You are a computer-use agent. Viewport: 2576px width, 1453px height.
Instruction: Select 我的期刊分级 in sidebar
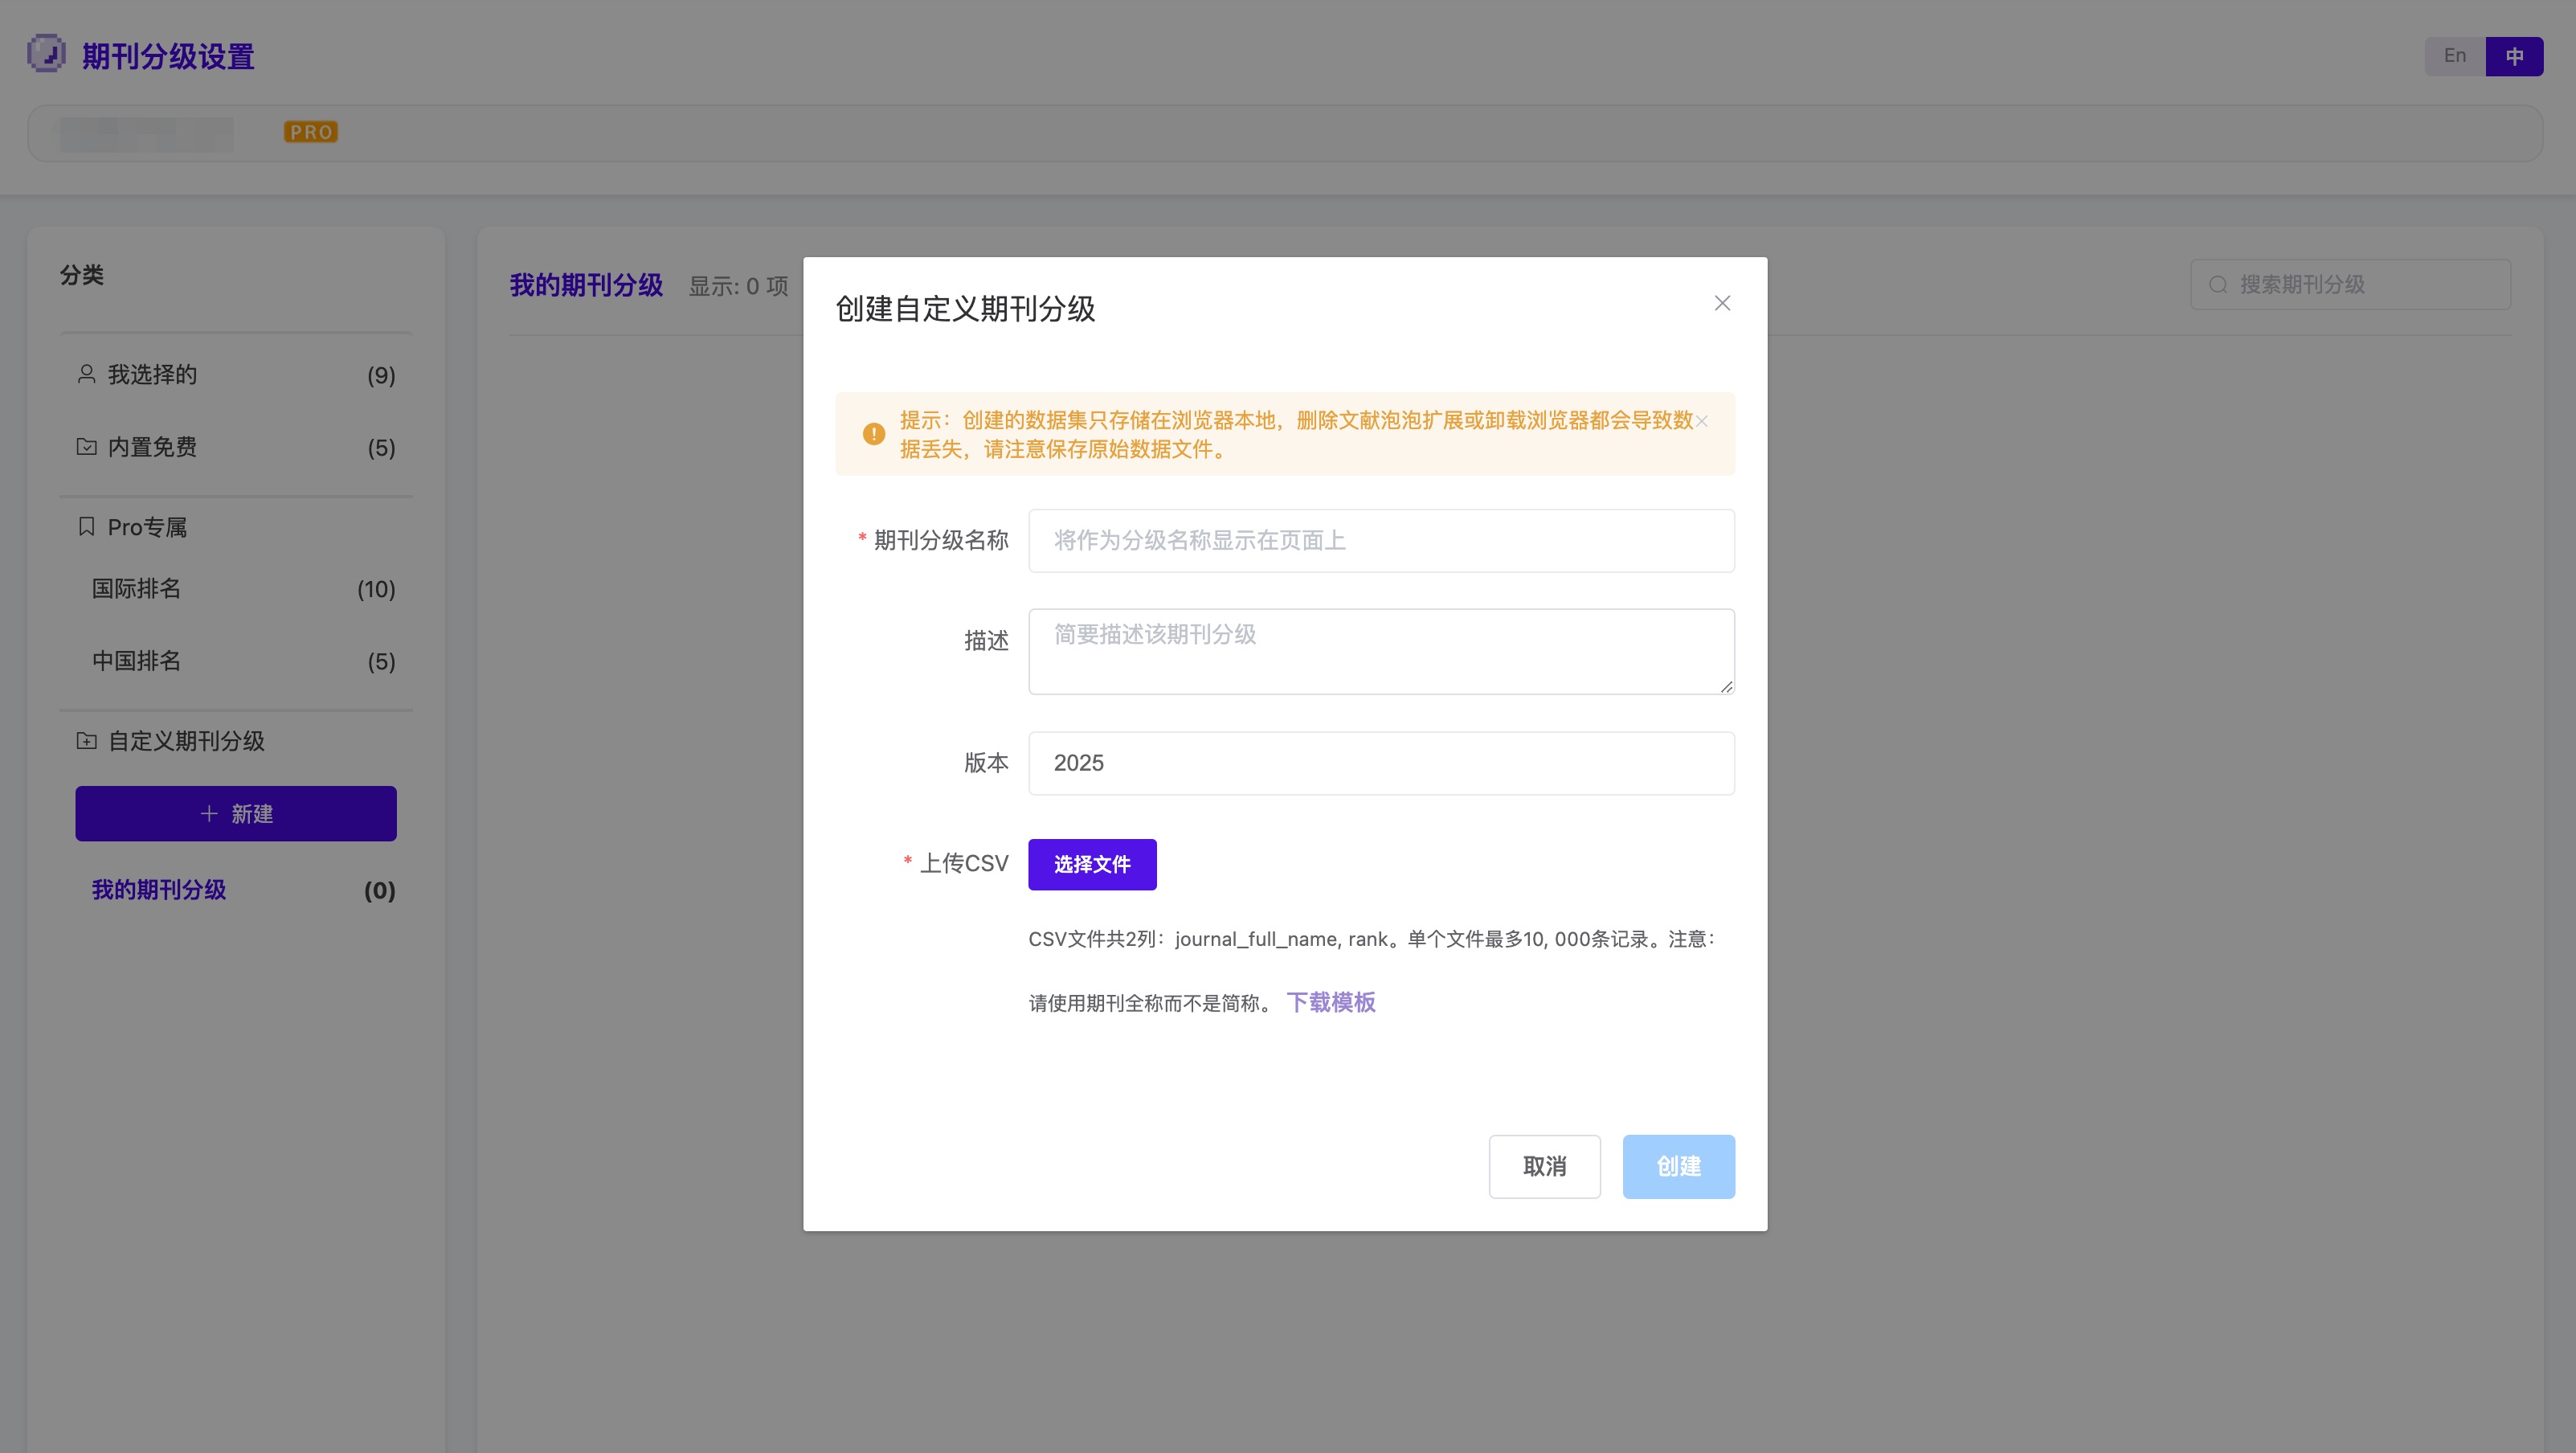click(159, 889)
